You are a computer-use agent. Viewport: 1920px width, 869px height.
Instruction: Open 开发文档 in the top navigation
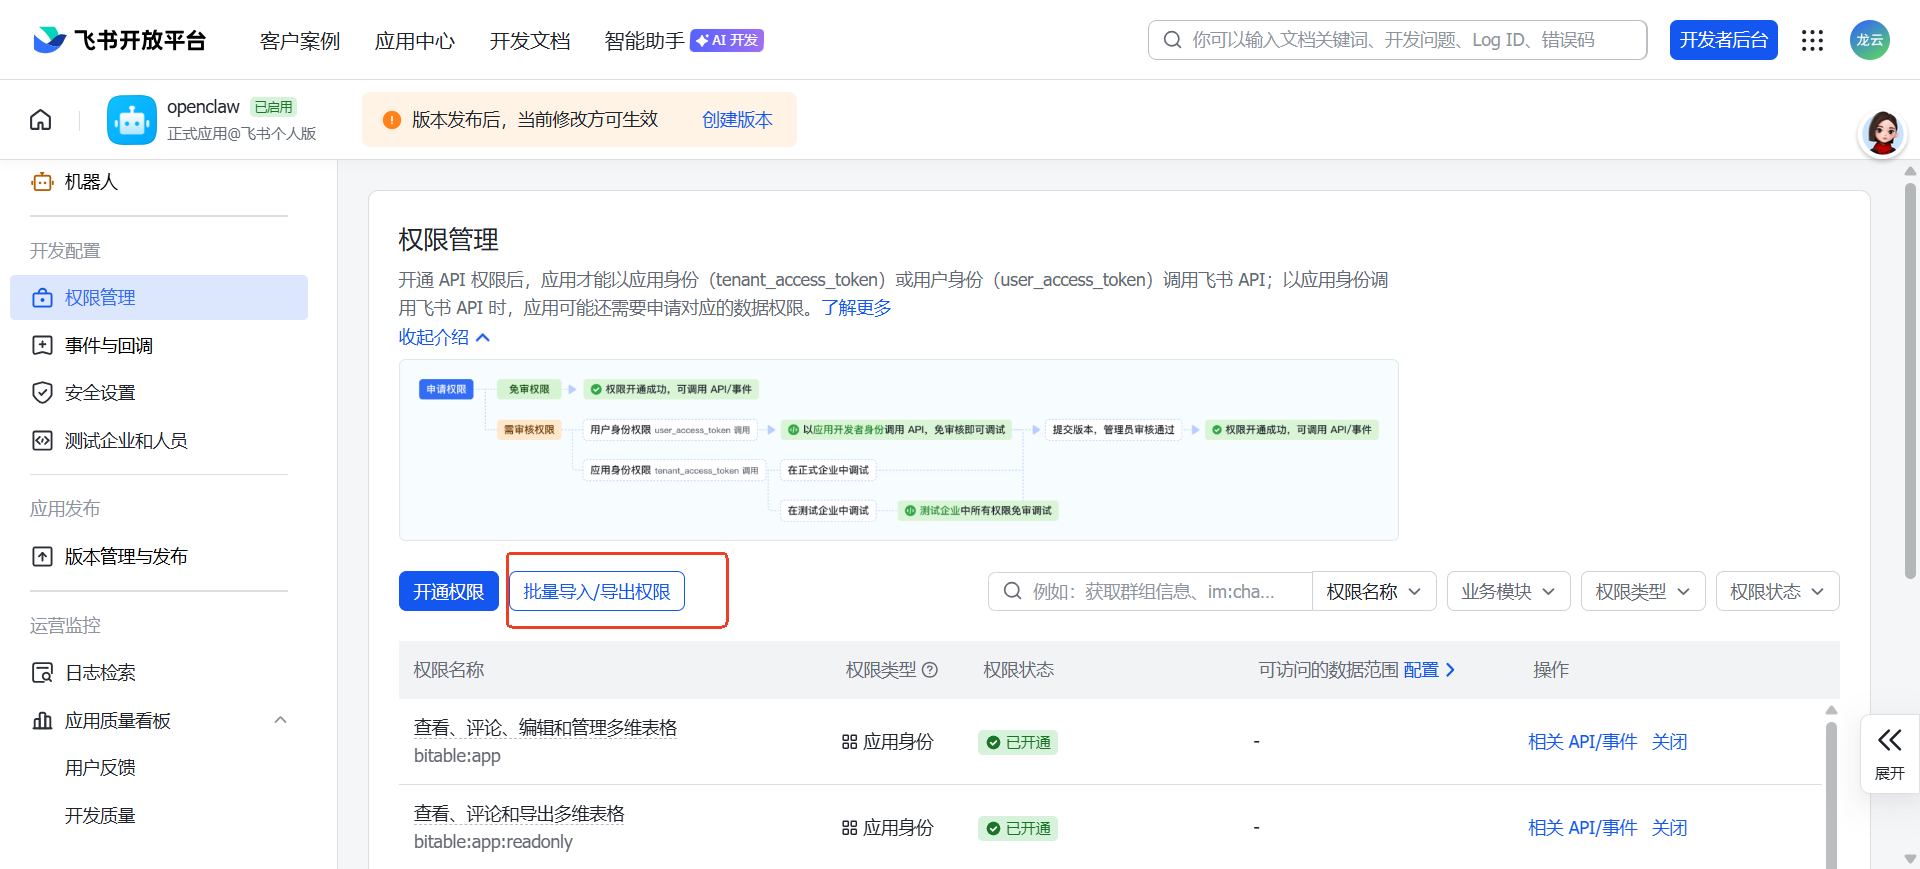click(x=529, y=41)
